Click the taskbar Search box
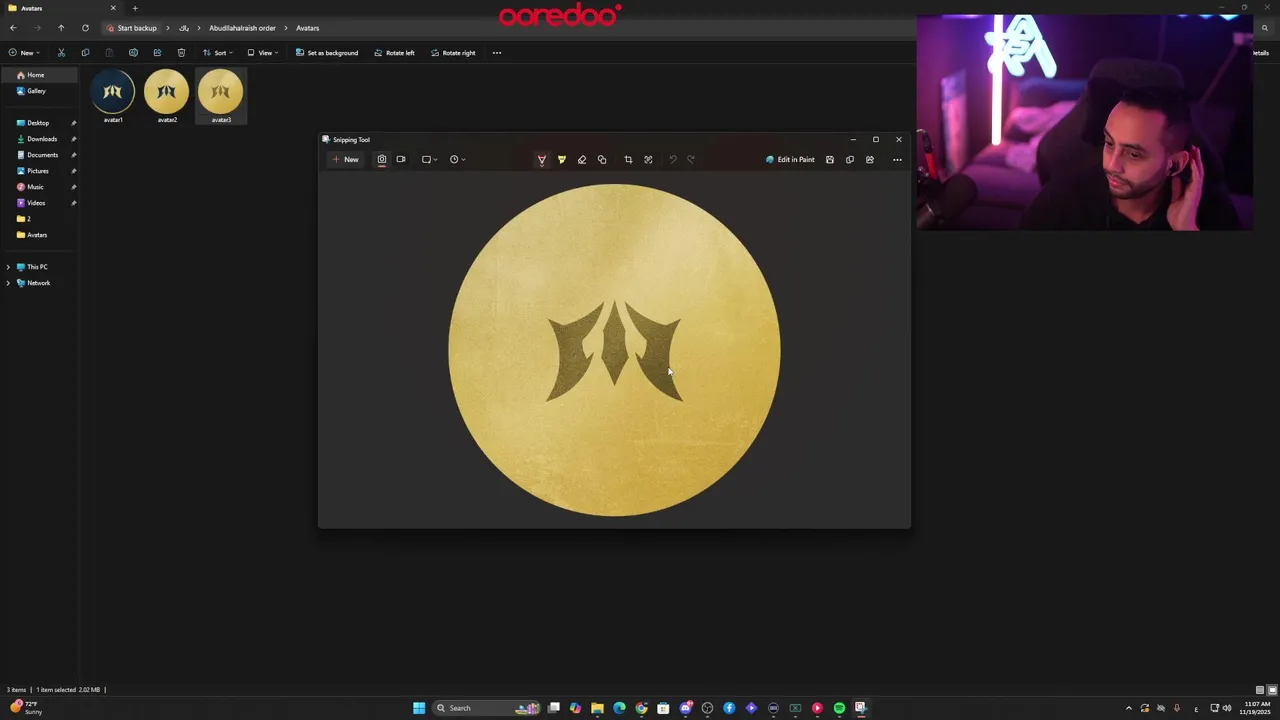The image size is (1280, 720). pos(487,708)
